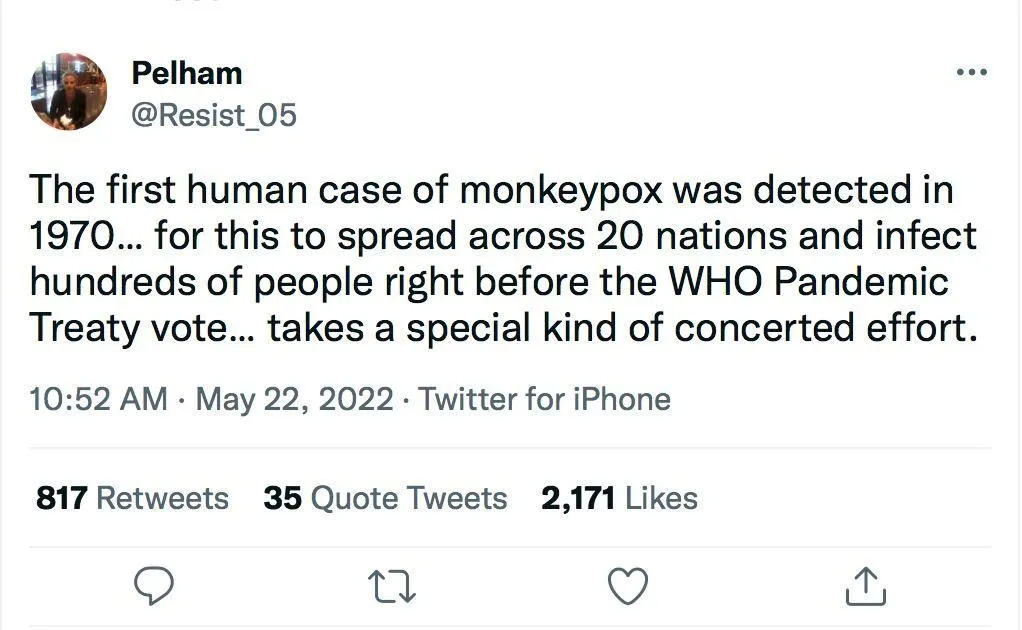Image resolution: width=1022 pixels, height=630 pixels.
Task: Click the Pelham display name
Action: 187,73
